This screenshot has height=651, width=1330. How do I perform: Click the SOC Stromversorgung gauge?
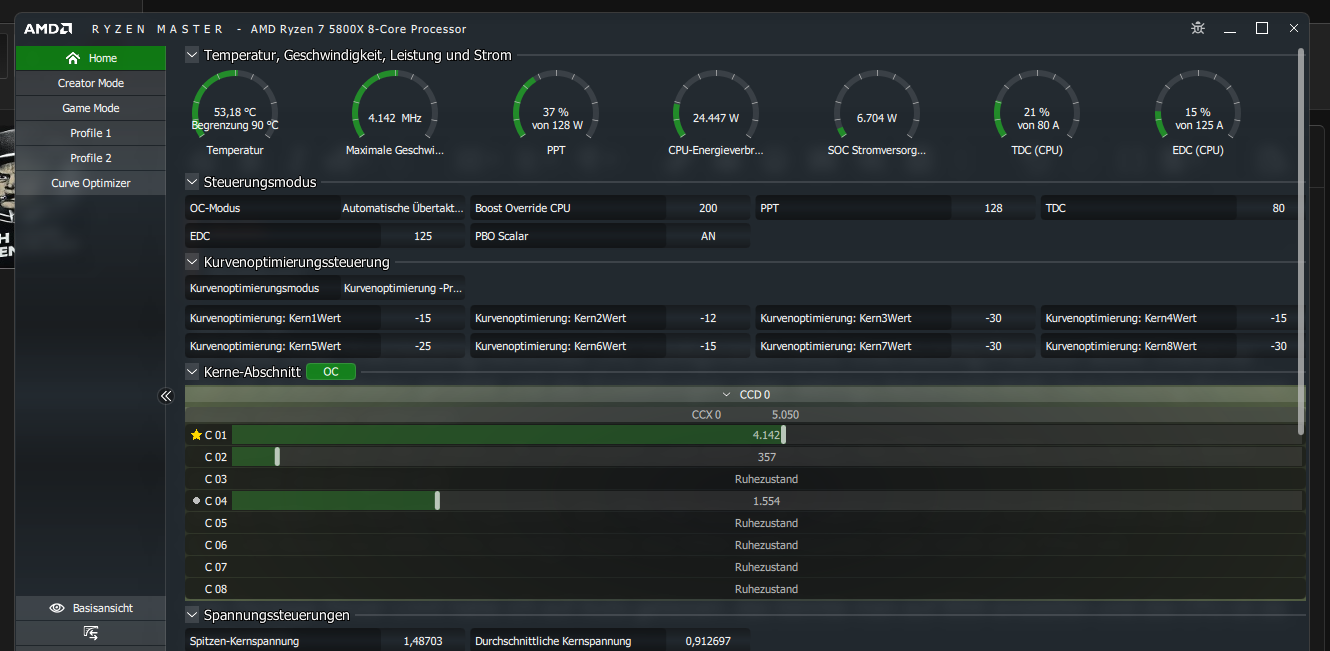point(877,114)
